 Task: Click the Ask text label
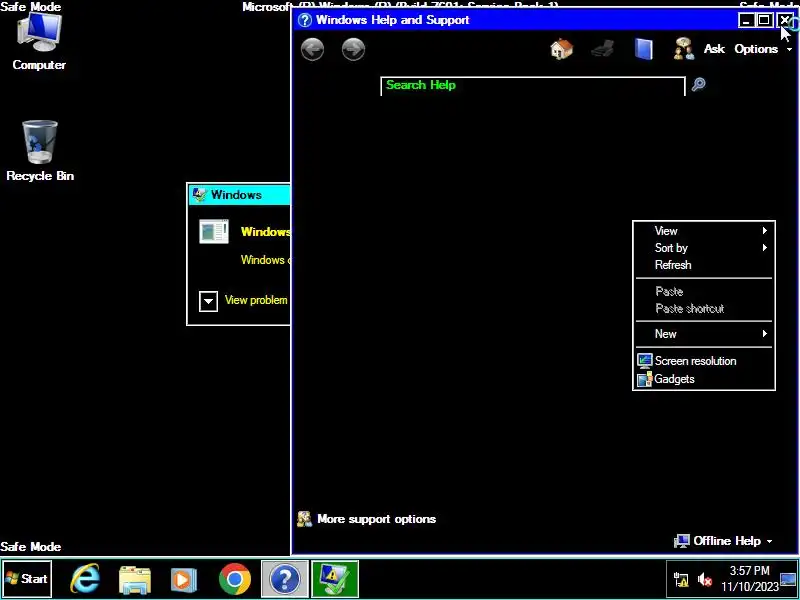[x=714, y=49]
